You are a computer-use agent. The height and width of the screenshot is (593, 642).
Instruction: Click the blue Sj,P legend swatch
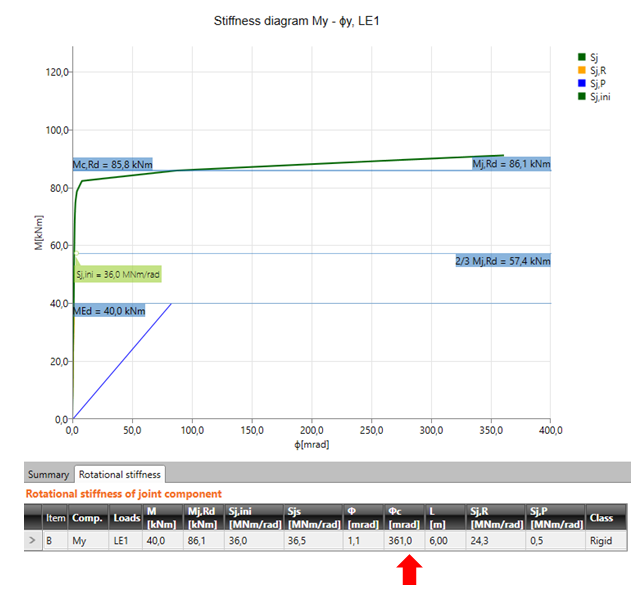pyautogui.click(x=582, y=83)
